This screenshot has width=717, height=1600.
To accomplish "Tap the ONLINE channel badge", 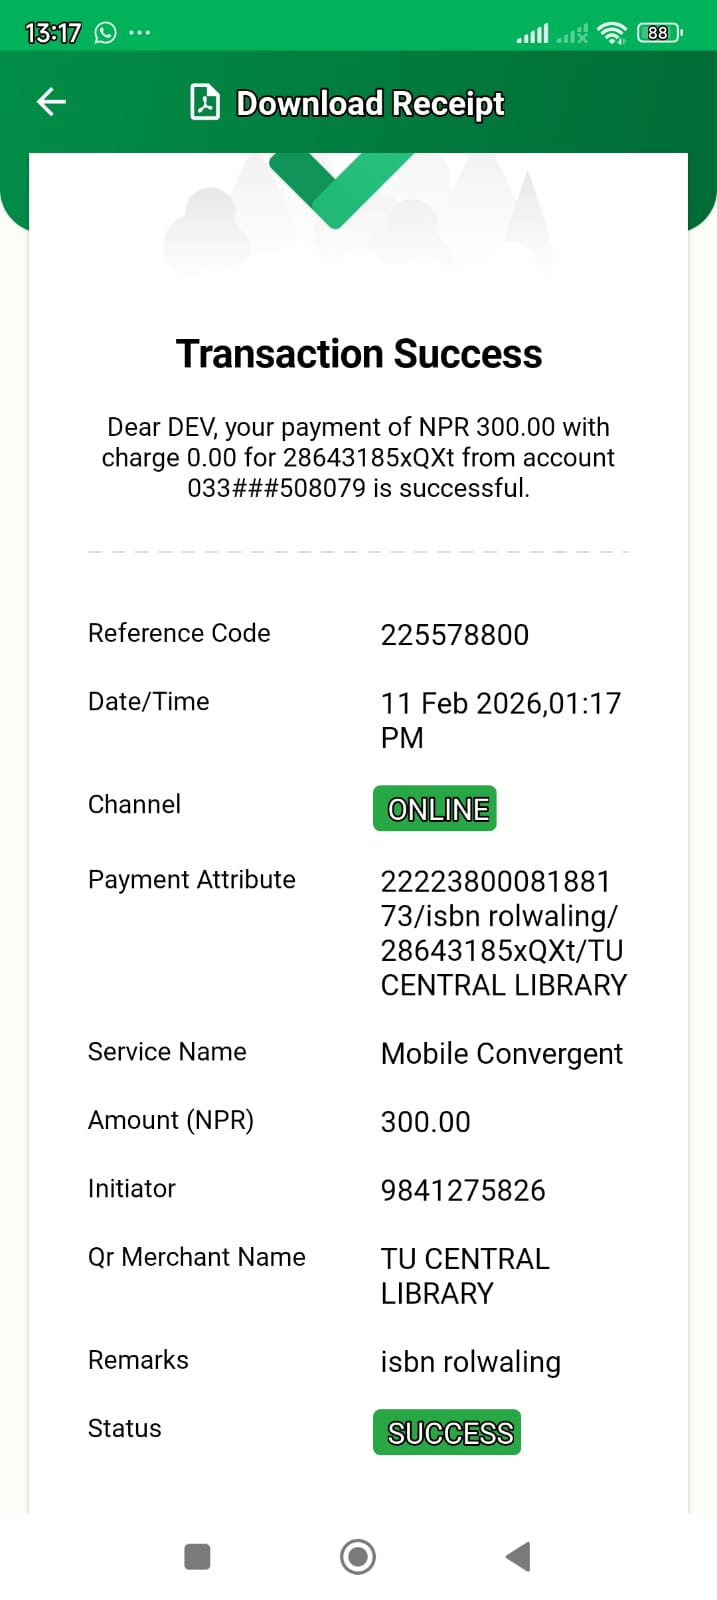I will click(435, 809).
